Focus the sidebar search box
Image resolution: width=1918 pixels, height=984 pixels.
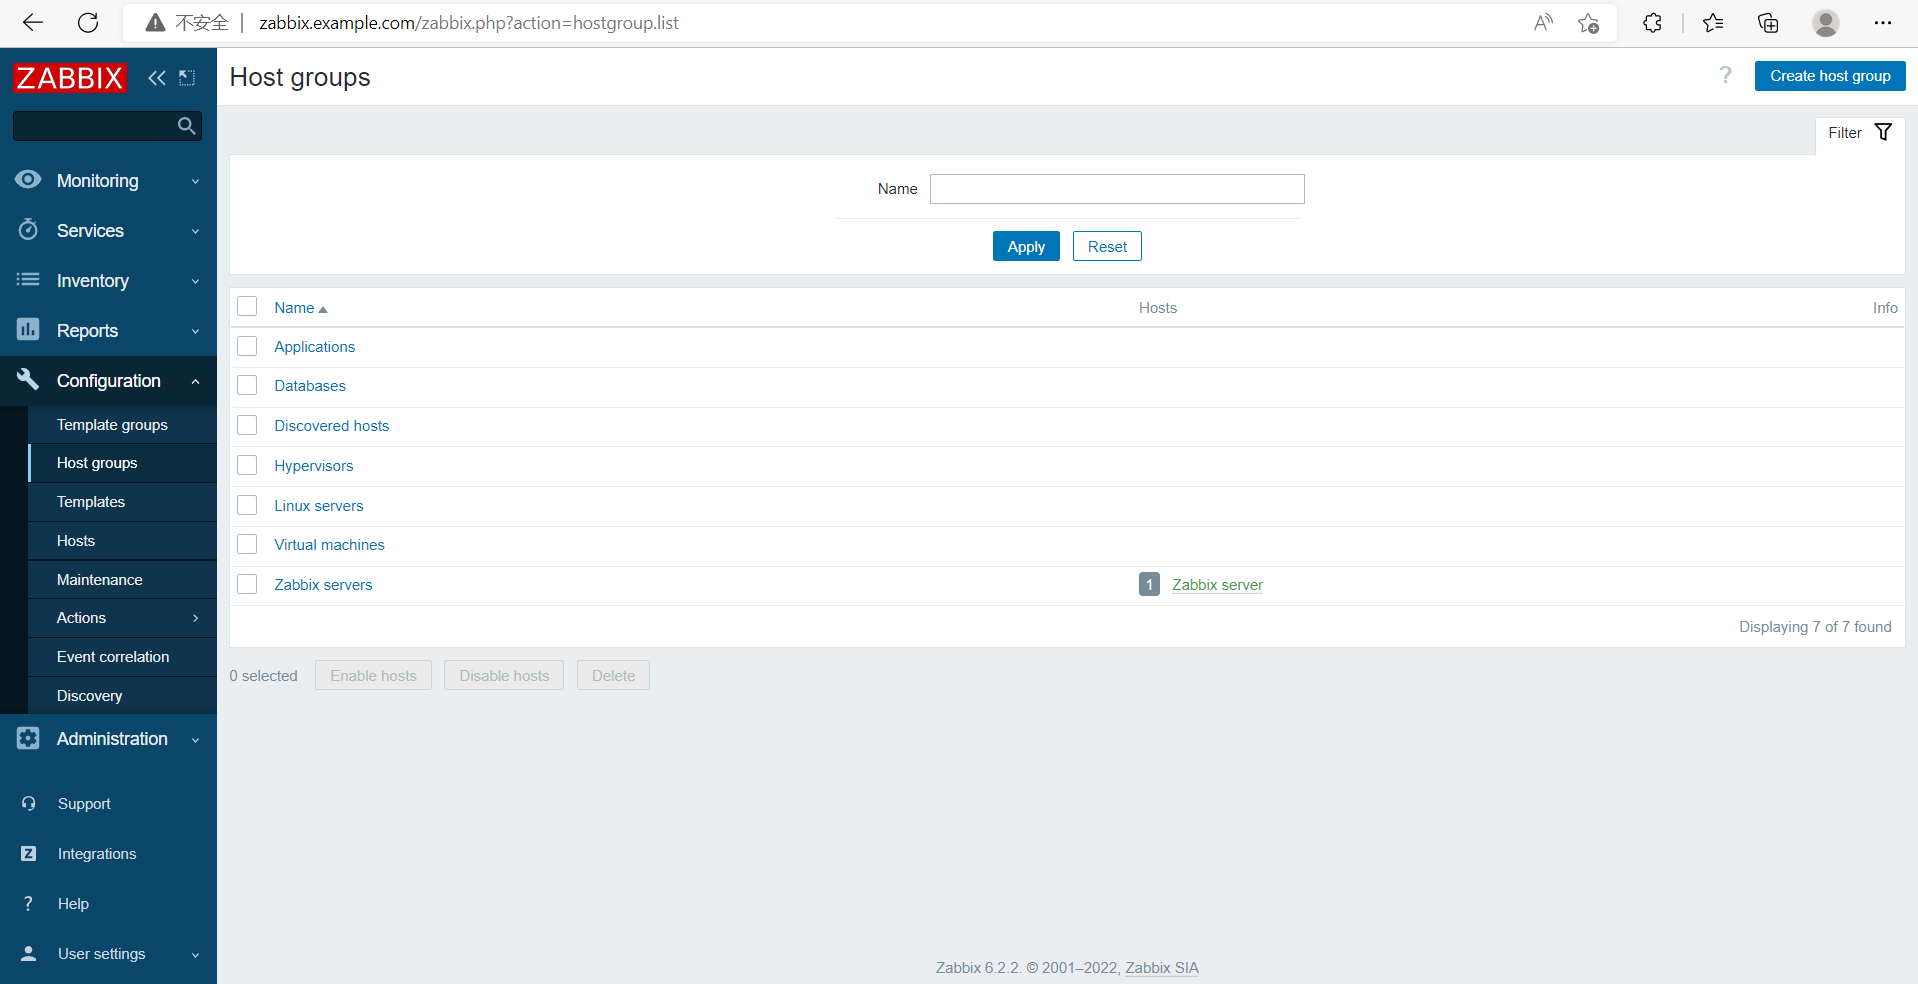(x=107, y=126)
